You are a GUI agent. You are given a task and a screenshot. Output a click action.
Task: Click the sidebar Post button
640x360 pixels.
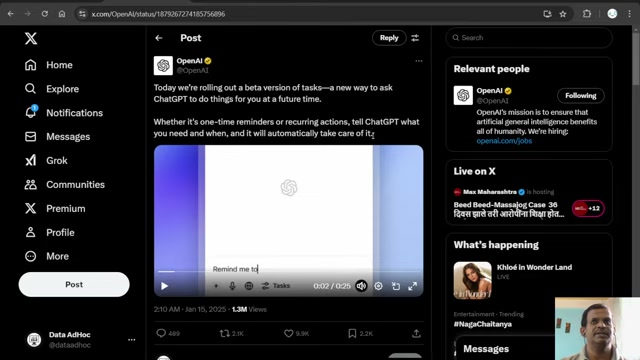pos(74,284)
